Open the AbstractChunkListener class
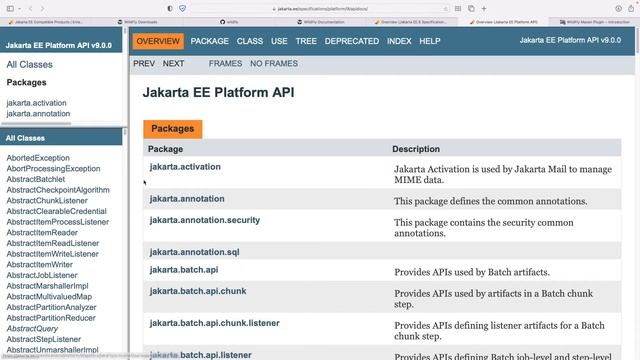This screenshot has height=360, width=640. pyautogui.click(x=47, y=200)
